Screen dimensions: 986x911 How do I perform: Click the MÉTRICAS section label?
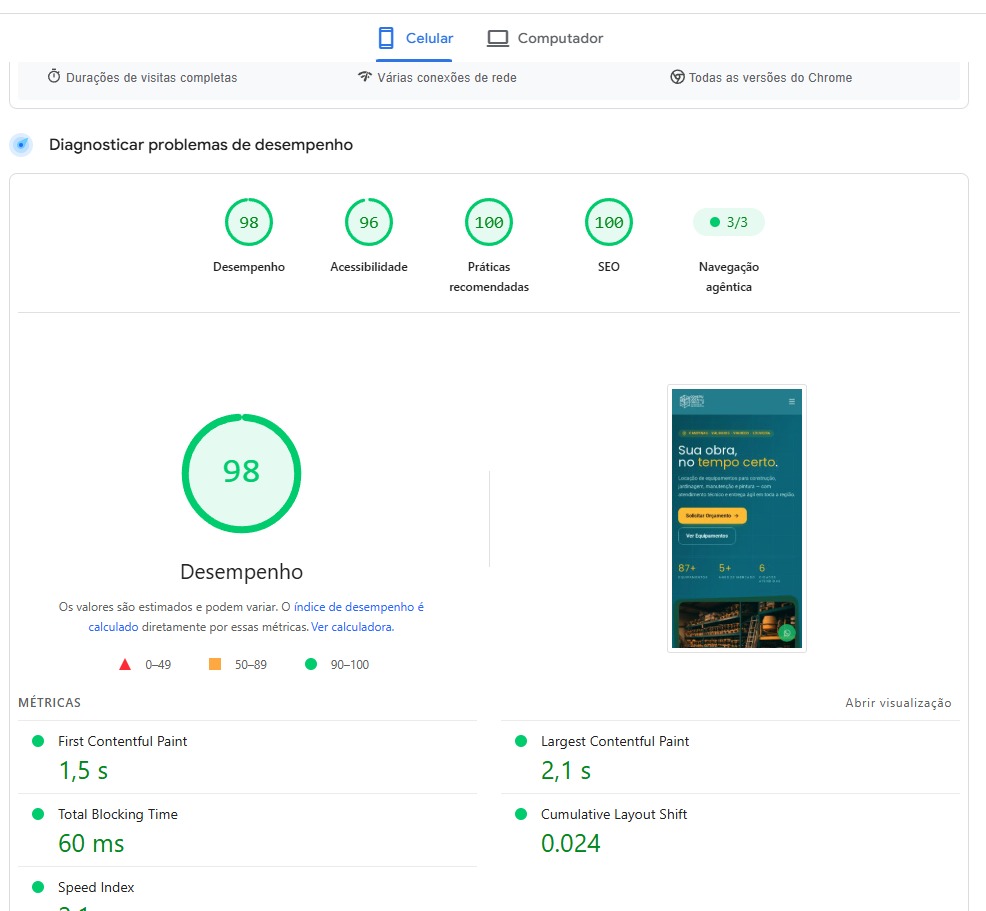pos(50,703)
